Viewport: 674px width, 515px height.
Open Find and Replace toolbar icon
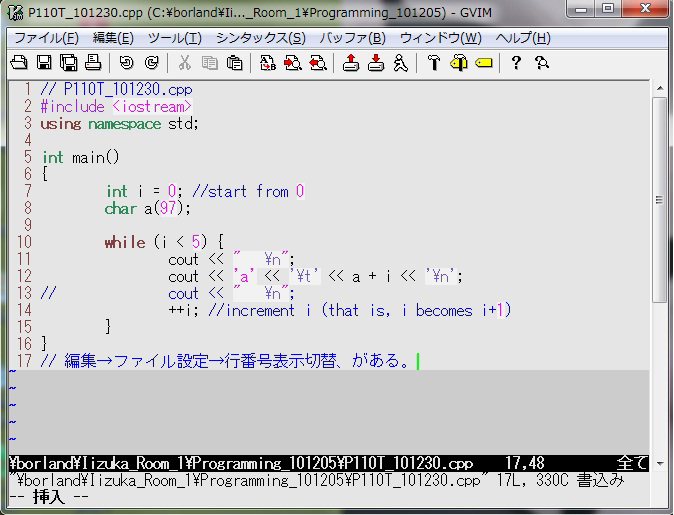268,63
